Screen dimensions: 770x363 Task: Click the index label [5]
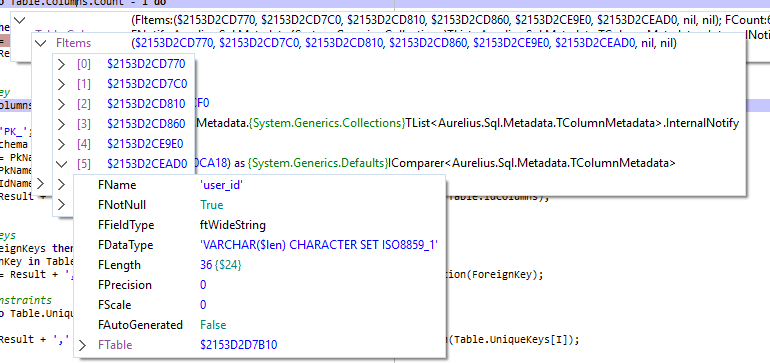pyautogui.click(x=84, y=164)
